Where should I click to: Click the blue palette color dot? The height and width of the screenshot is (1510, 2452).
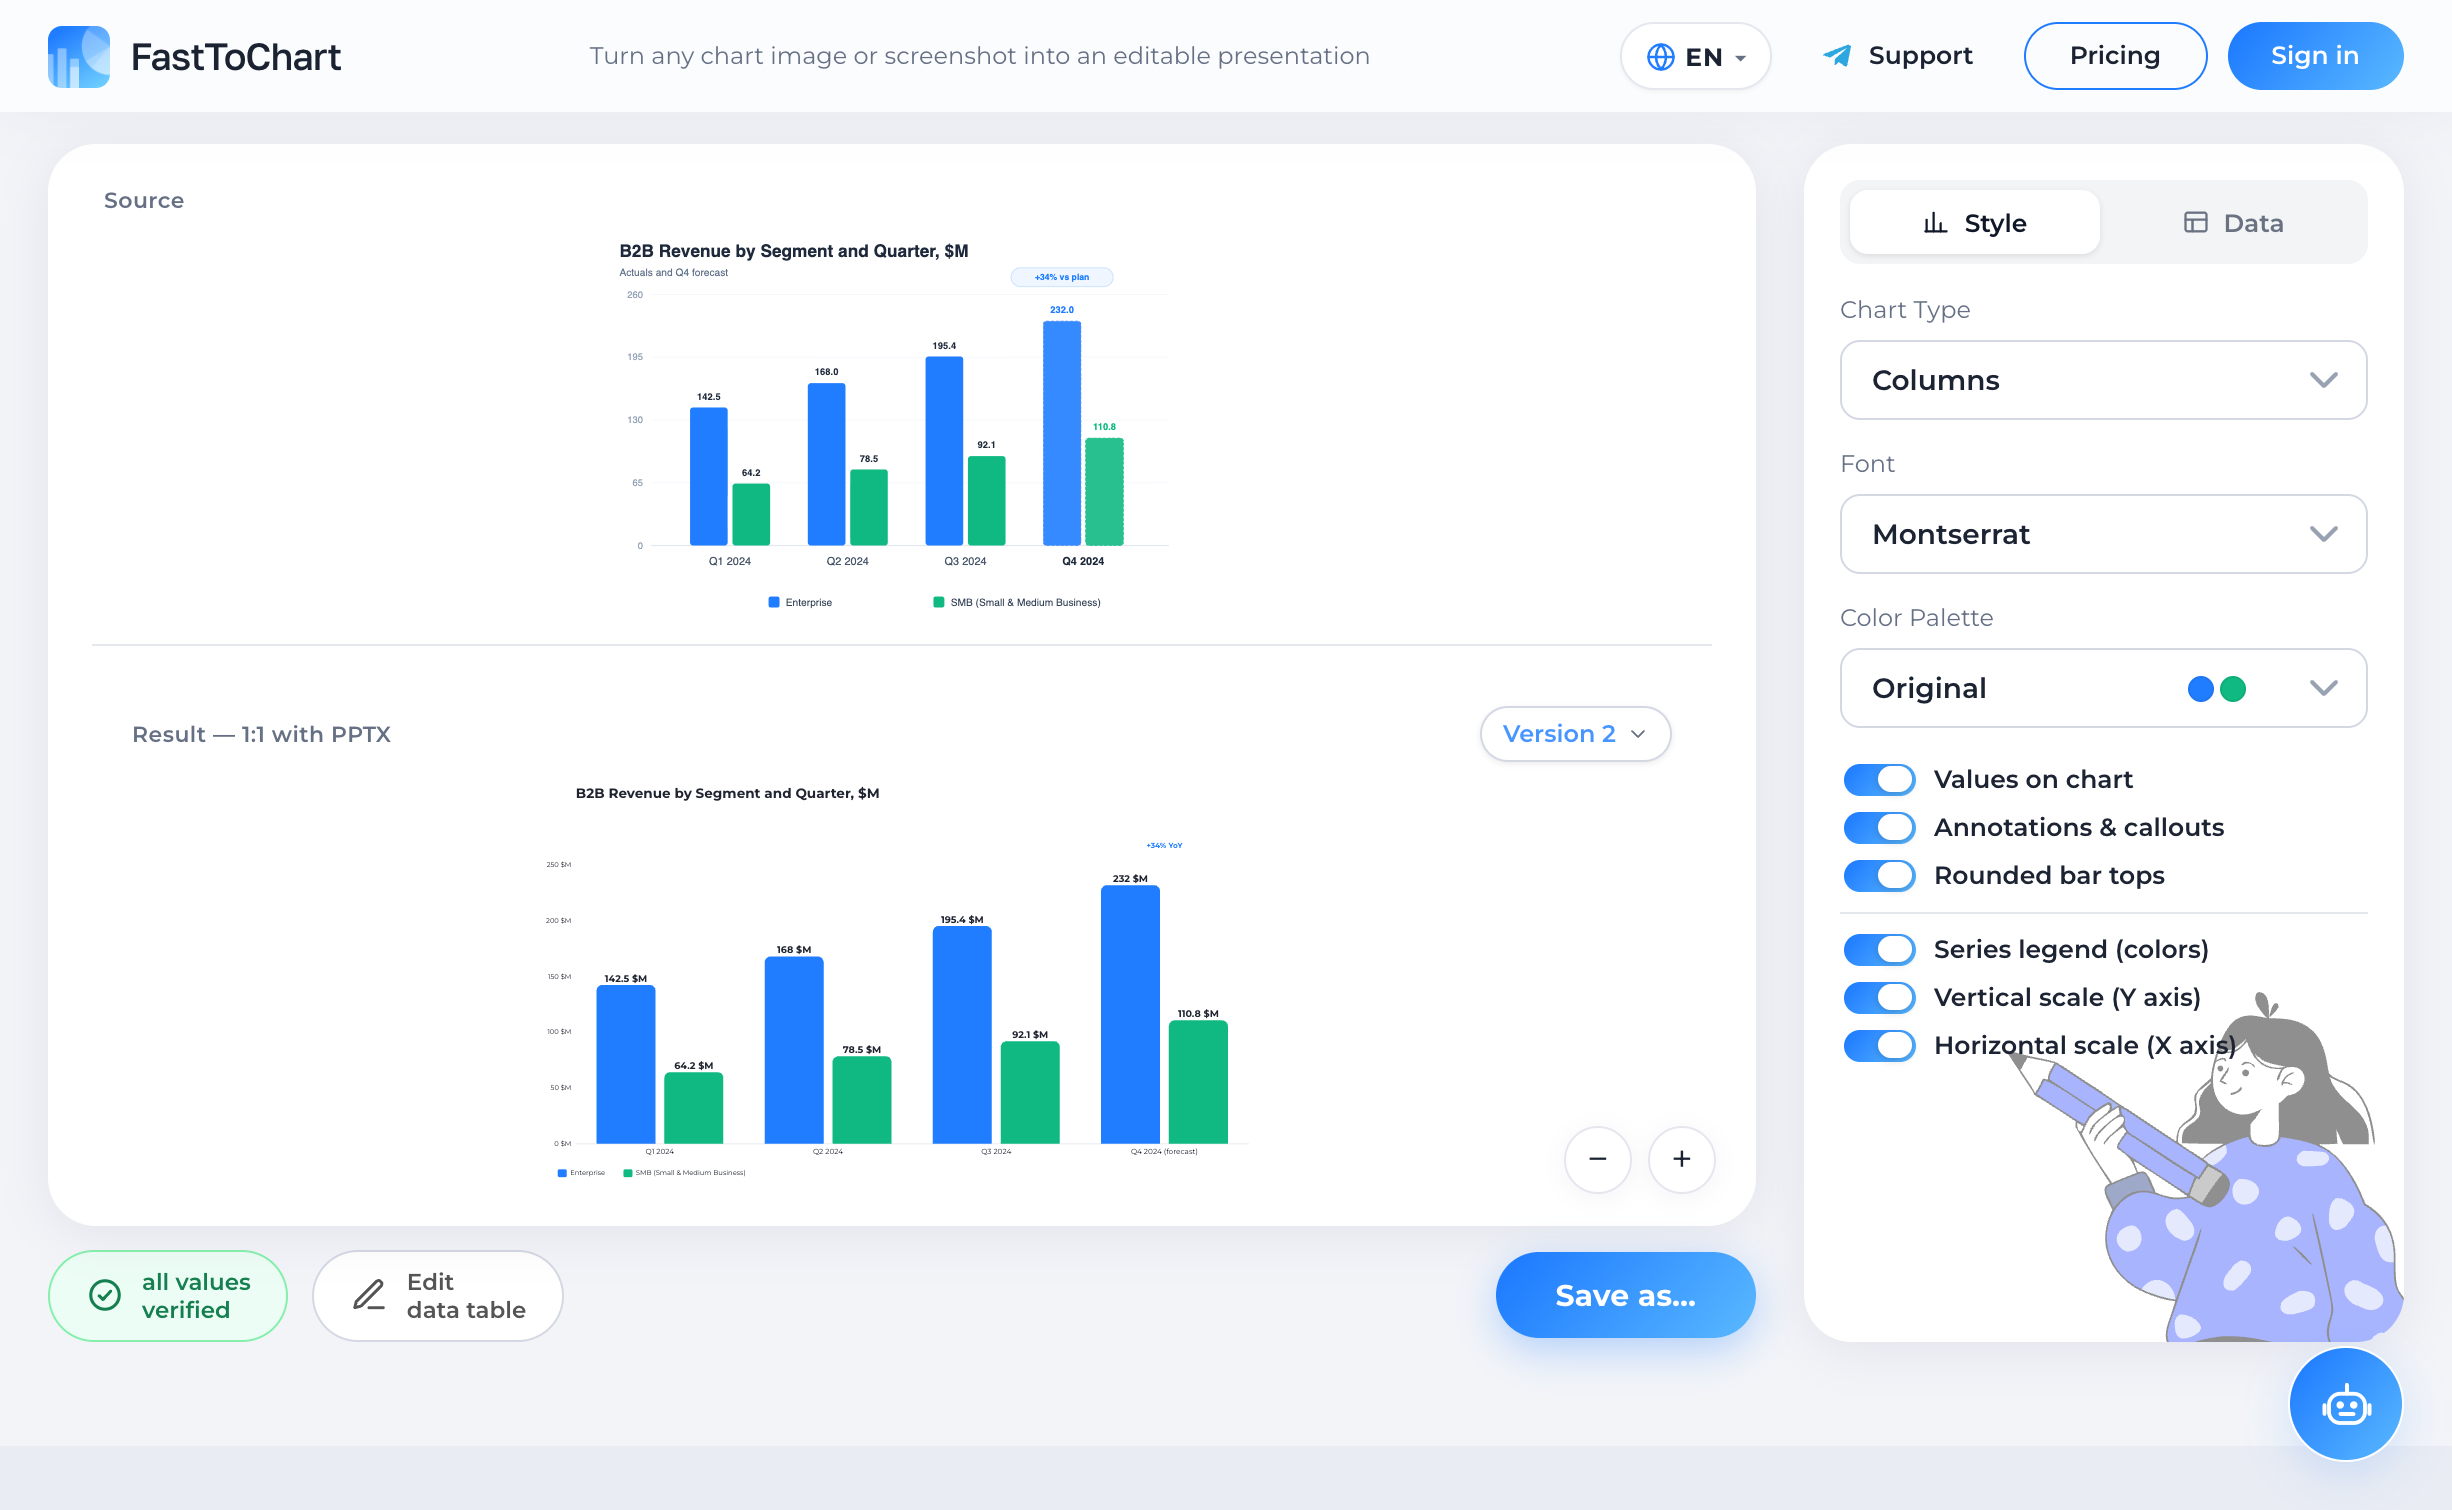tap(2200, 688)
